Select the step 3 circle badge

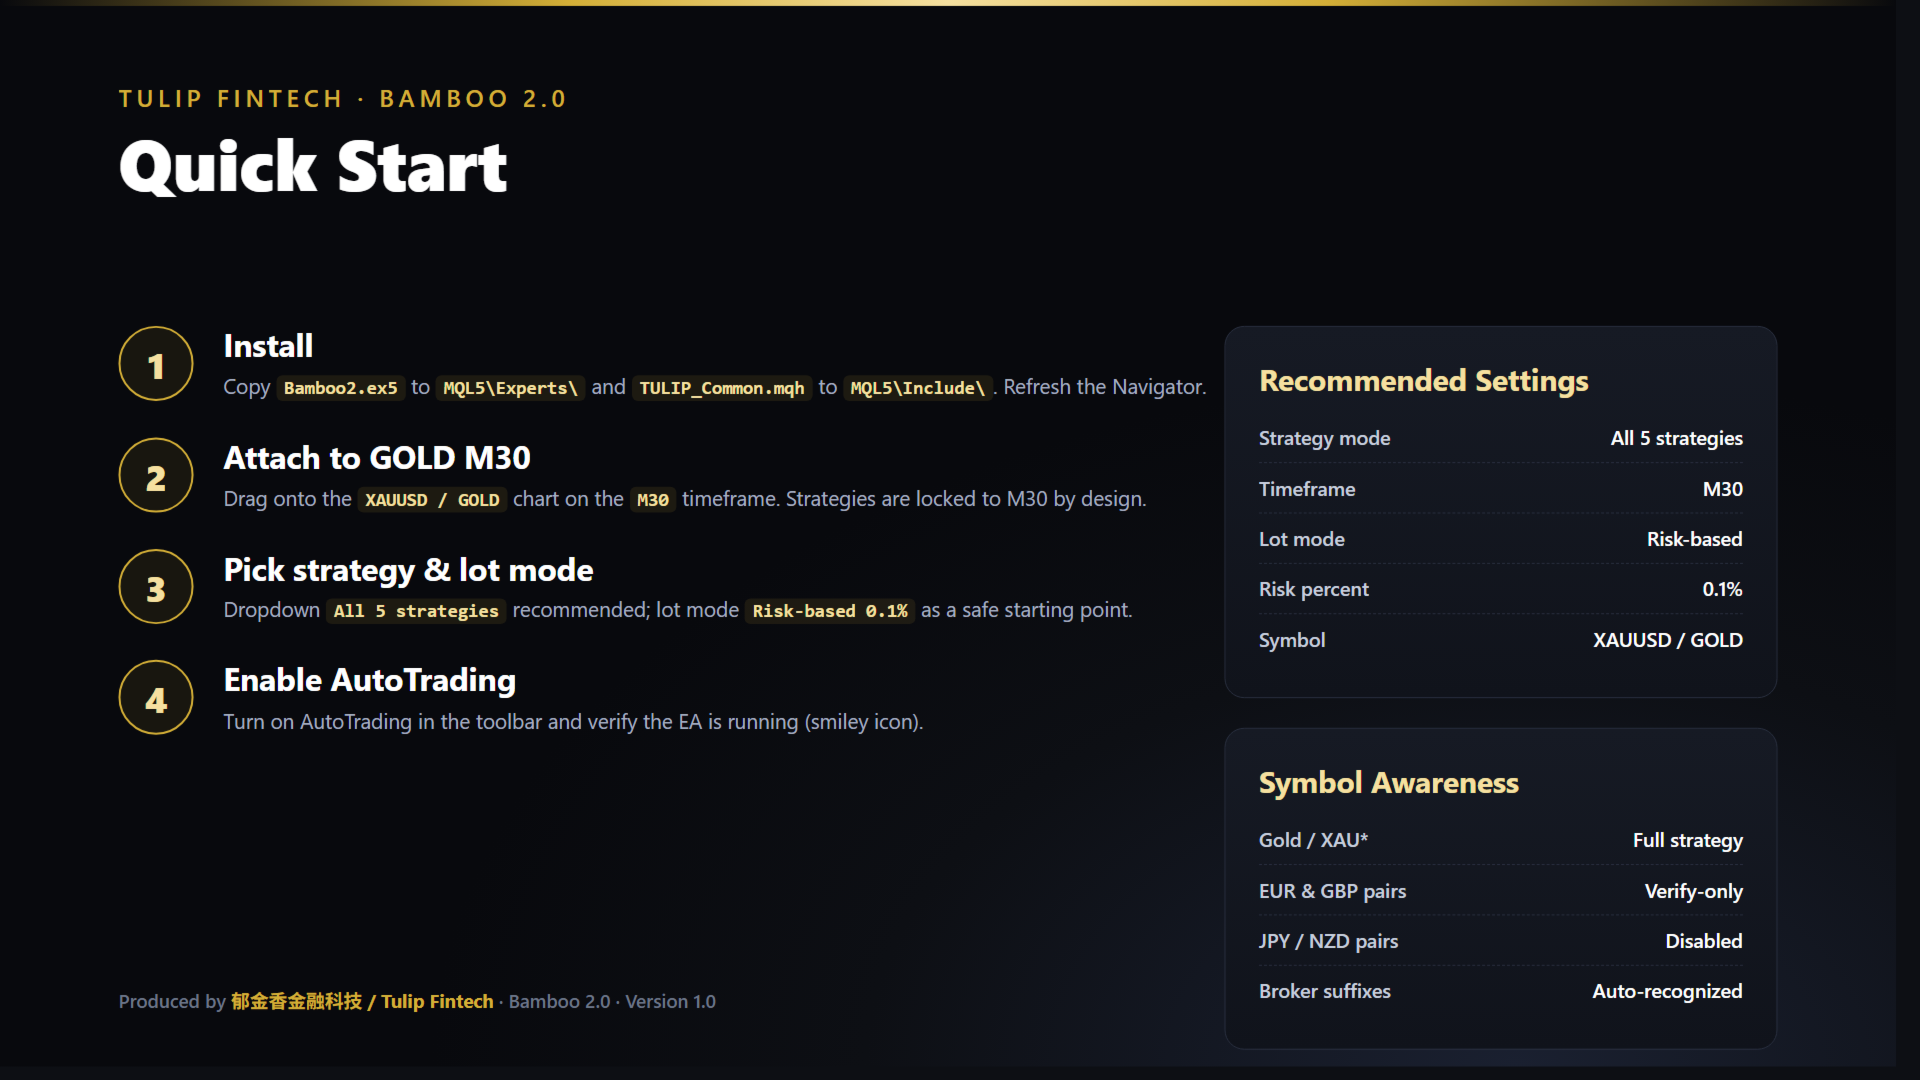point(156,587)
